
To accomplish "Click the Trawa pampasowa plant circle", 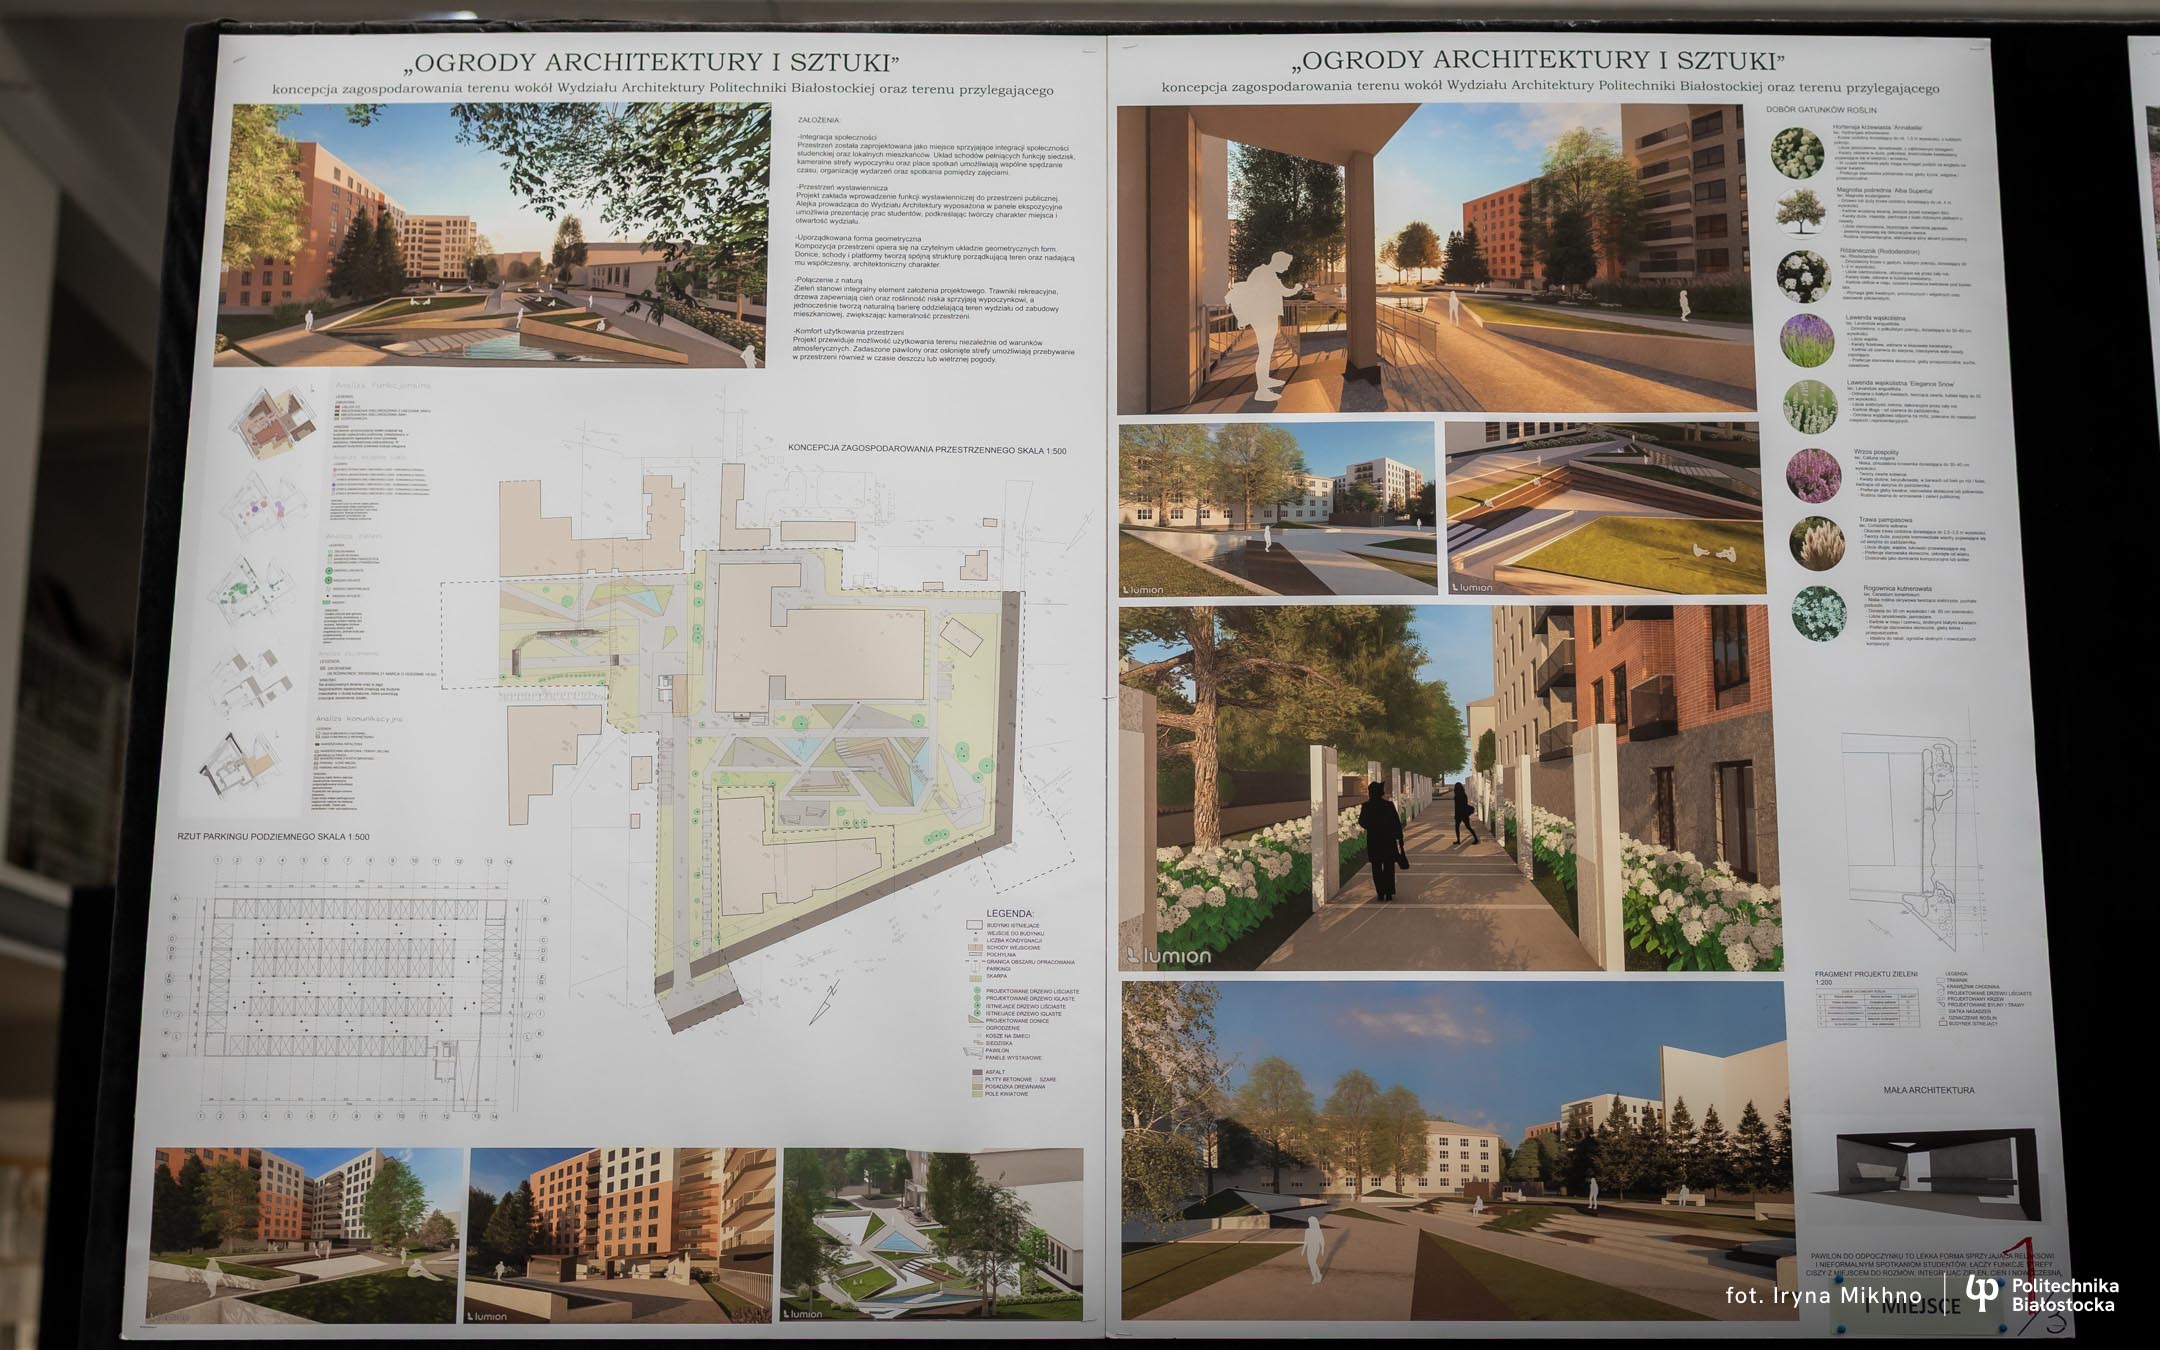I will click(x=1816, y=543).
